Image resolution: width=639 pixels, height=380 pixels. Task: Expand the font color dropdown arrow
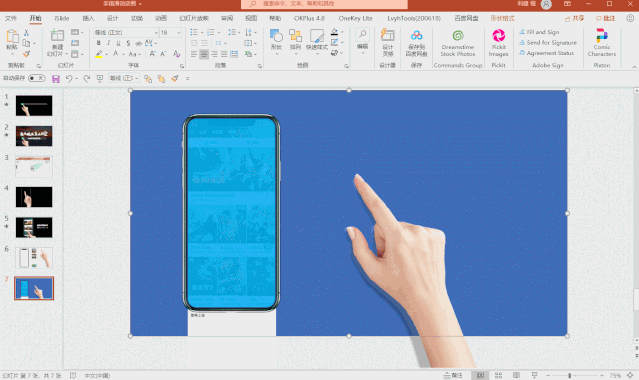pos(123,54)
